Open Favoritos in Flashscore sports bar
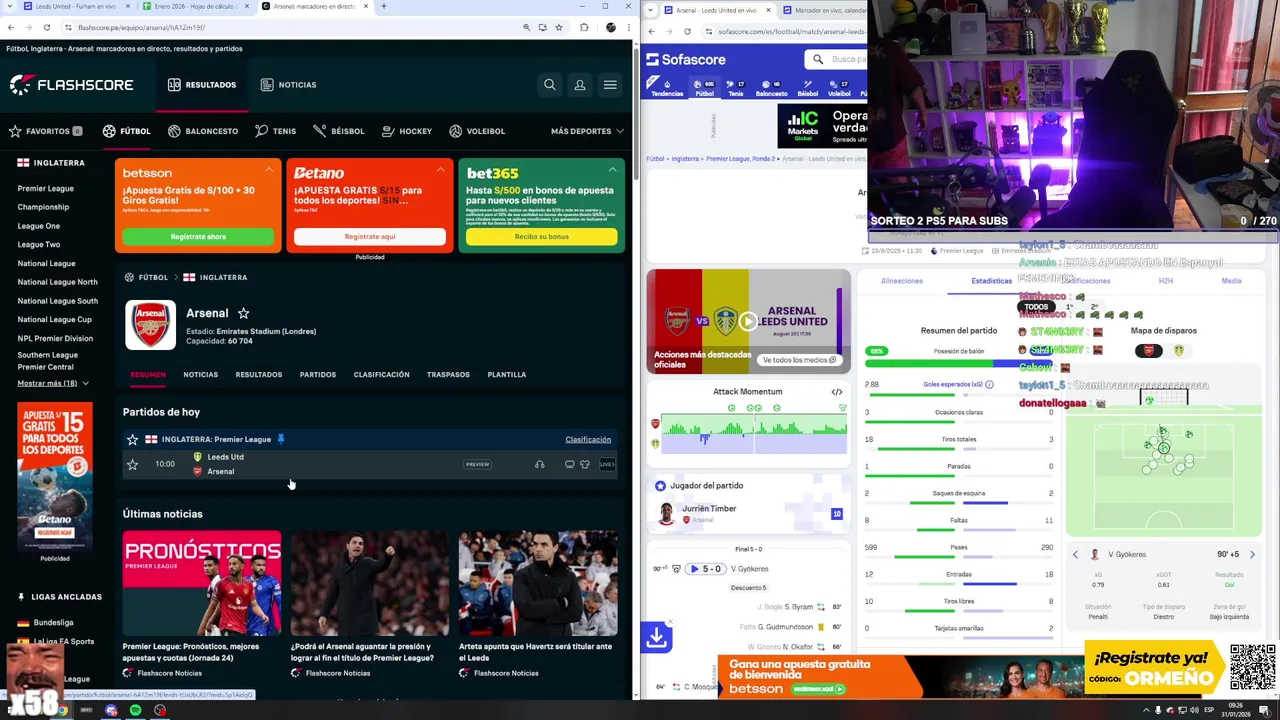 point(45,131)
